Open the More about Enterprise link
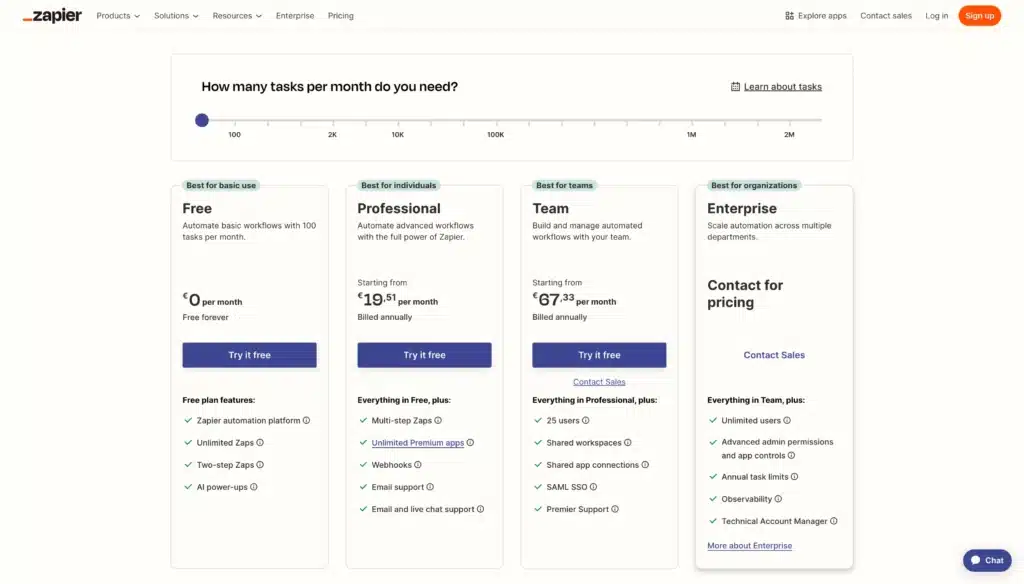This screenshot has height=584, width=1024. coord(749,546)
